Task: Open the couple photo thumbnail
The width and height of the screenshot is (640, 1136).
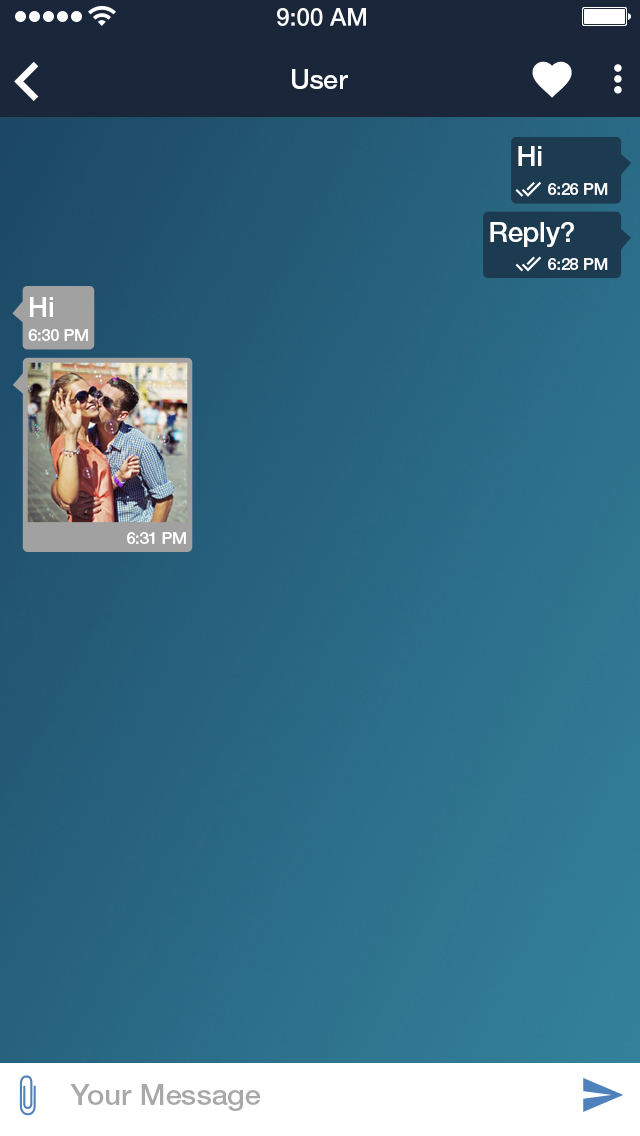Action: (107, 442)
